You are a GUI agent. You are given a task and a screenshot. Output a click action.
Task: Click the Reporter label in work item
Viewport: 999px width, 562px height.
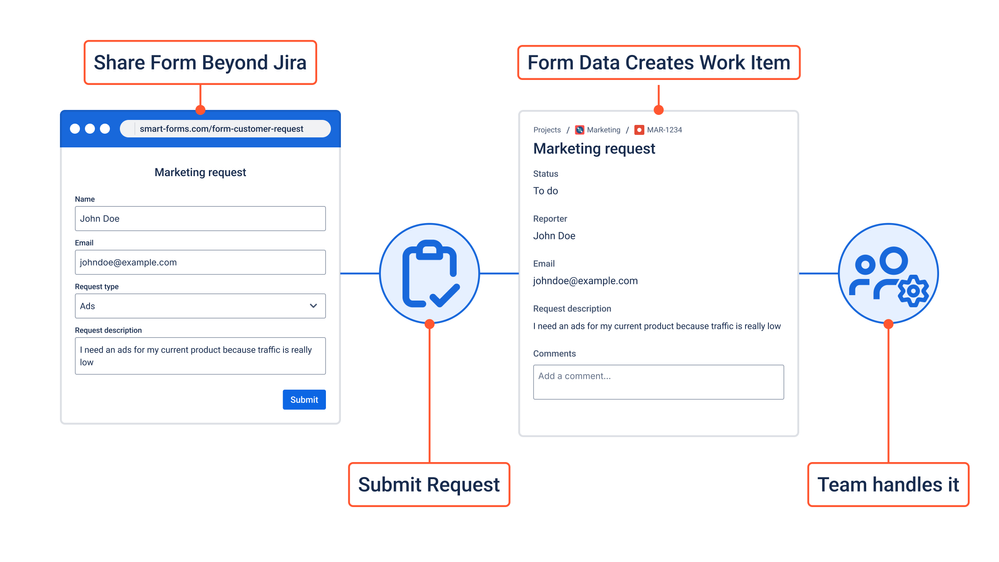(x=550, y=219)
